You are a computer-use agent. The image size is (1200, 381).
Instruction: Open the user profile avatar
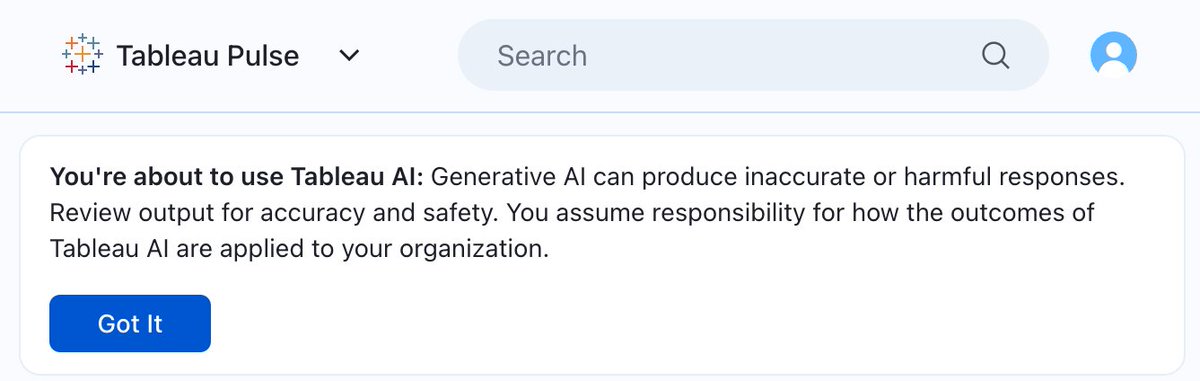1114,55
